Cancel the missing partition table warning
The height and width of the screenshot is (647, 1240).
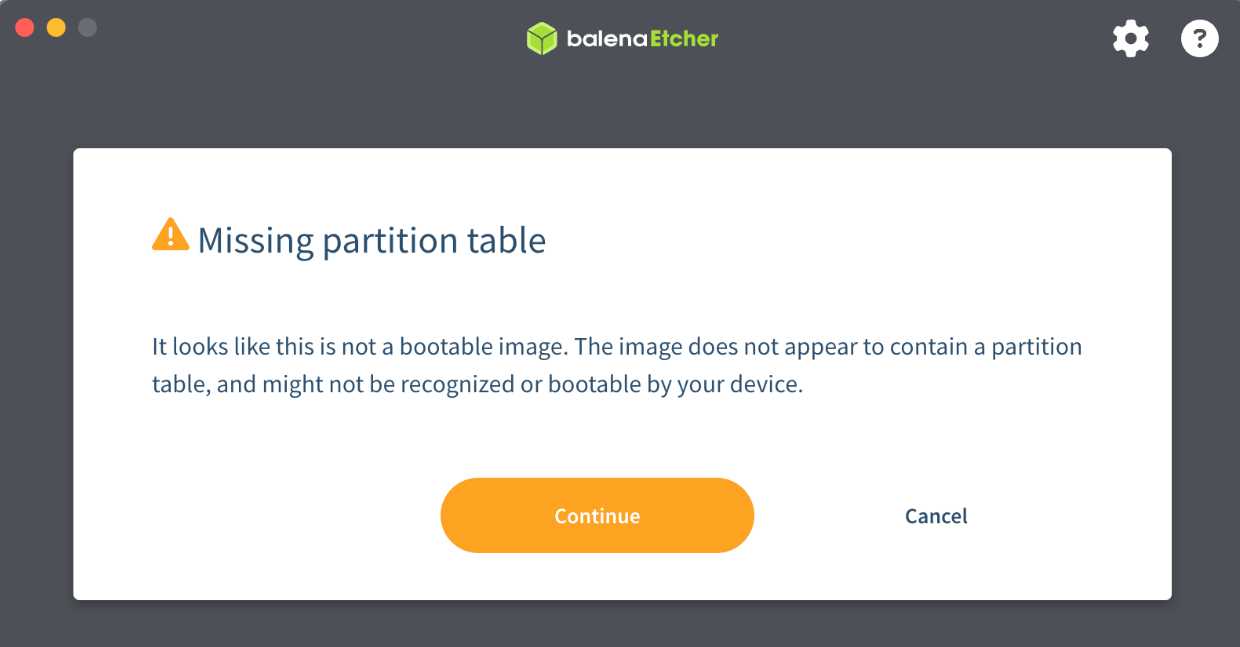[935, 516]
